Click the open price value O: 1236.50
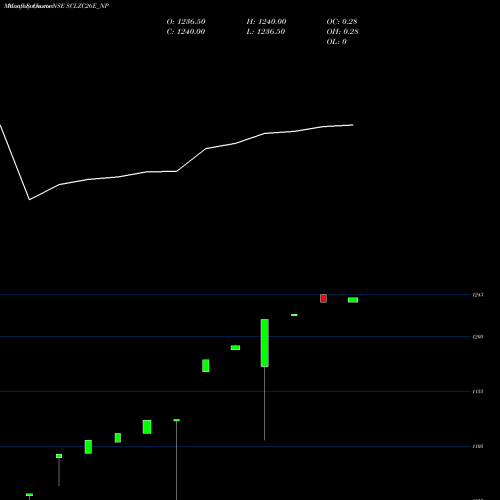 pos(186,22)
